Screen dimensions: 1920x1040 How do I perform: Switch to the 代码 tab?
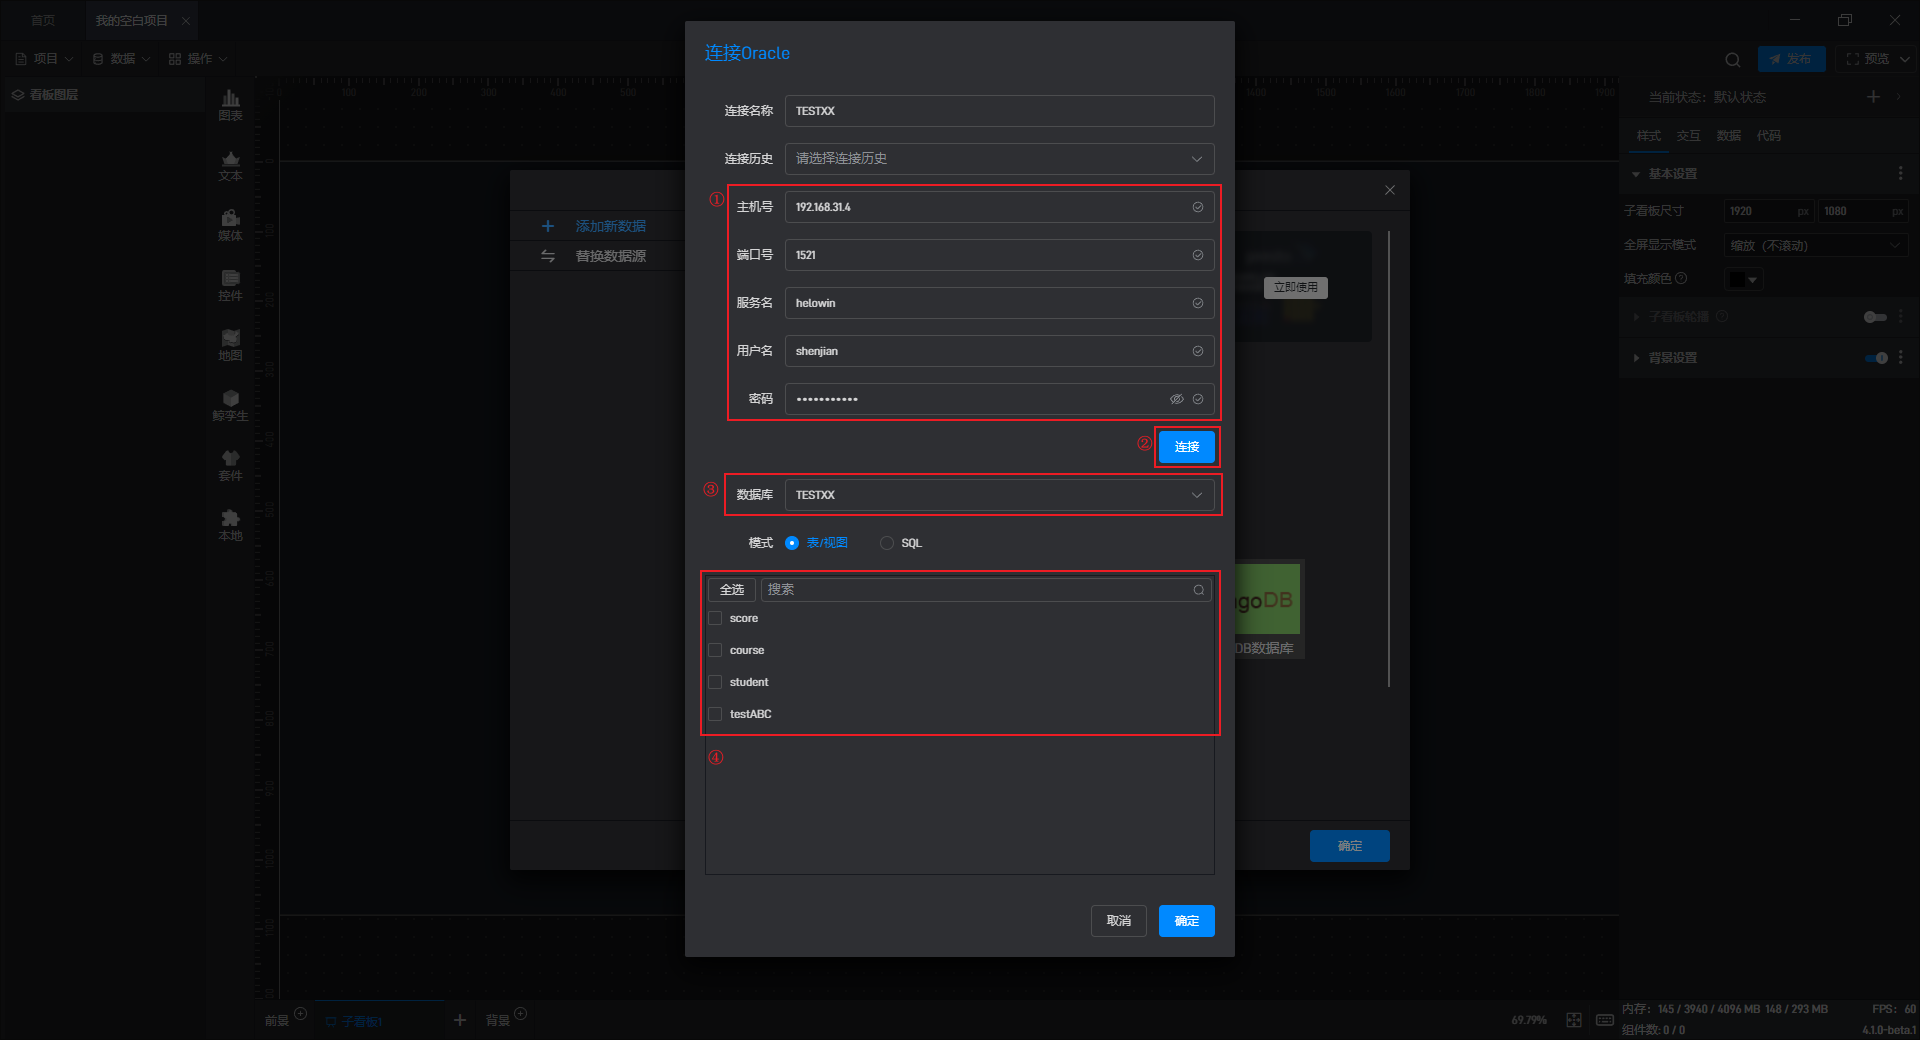click(x=1769, y=136)
